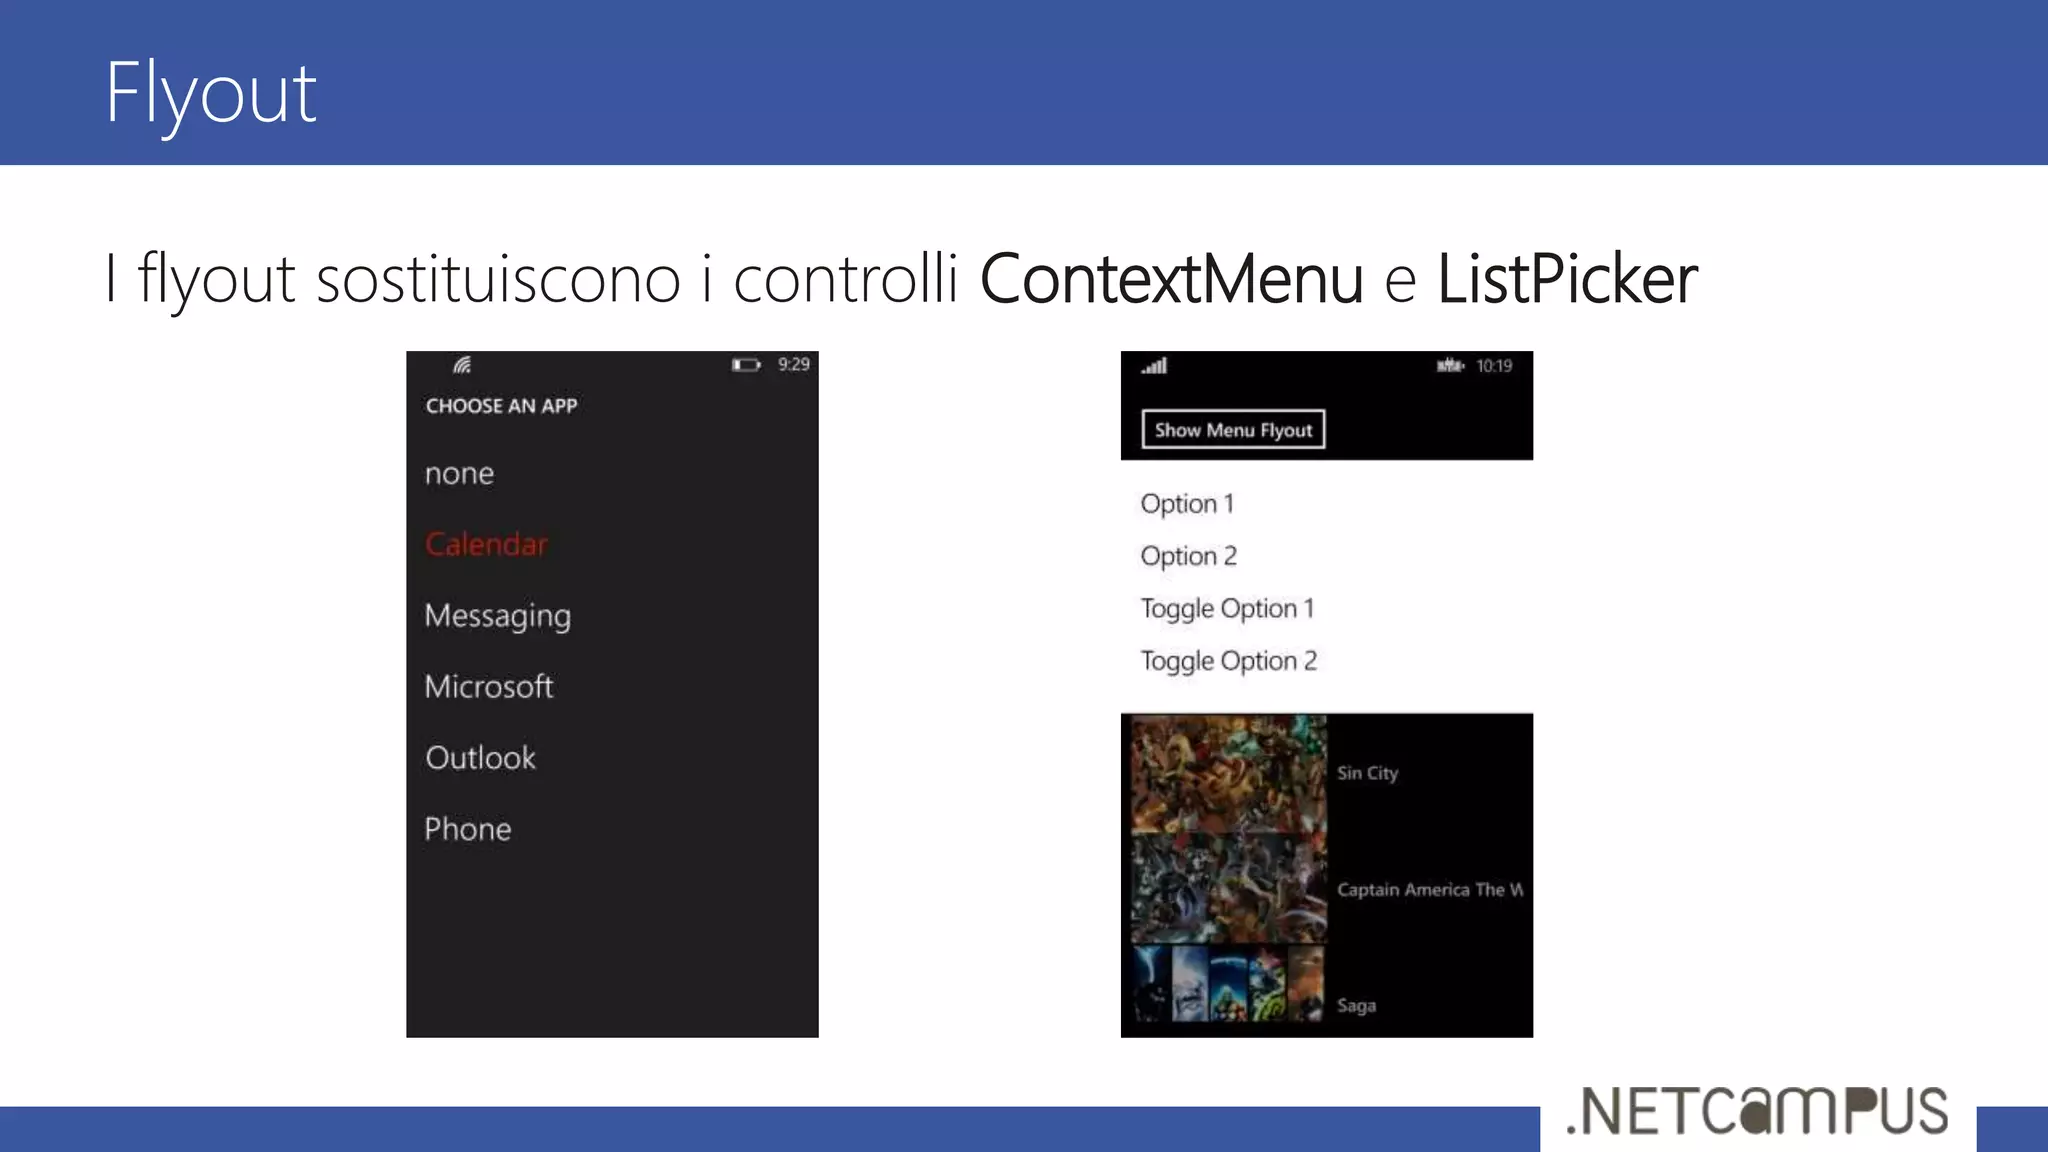The width and height of the screenshot is (2048, 1152).
Task: Toggle the Toggle Option 2 entry
Action: pos(1228,661)
